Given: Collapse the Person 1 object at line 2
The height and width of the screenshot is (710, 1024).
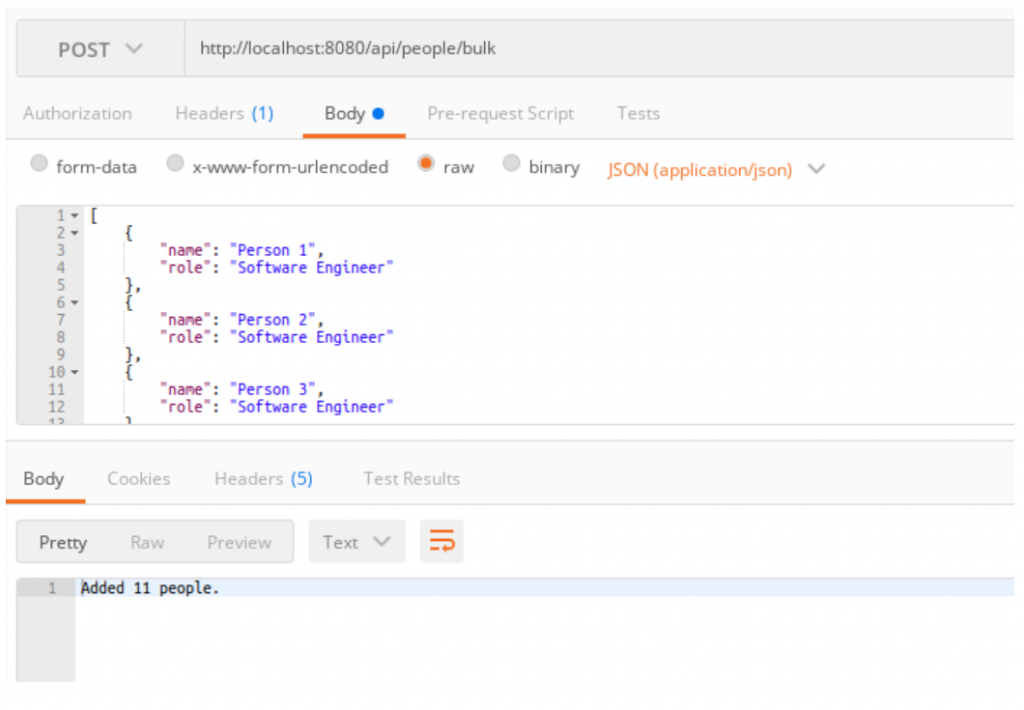Looking at the screenshot, I should [x=72, y=232].
